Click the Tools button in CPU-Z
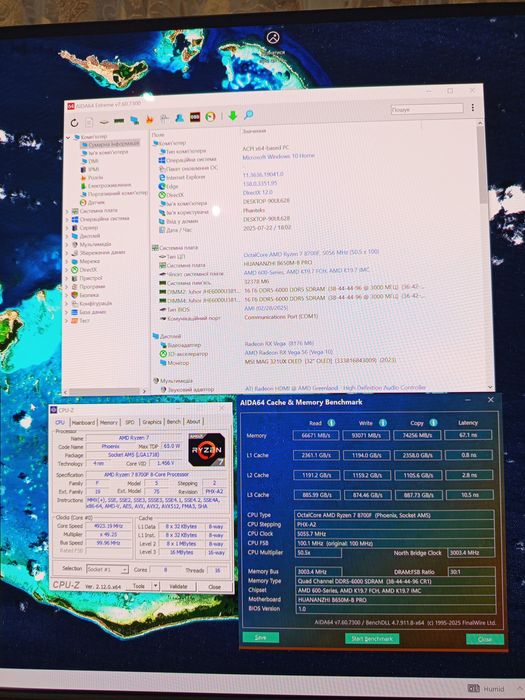The height and width of the screenshot is (700, 525). point(139,586)
